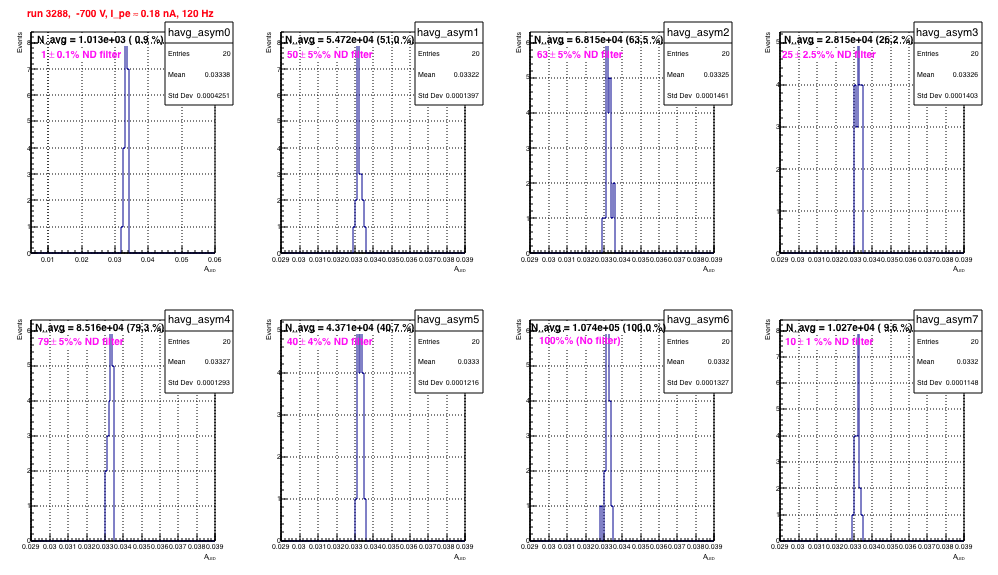Select the magenta 100%% (No filter) label
Screen dimensions: 998x575
point(580,341)
